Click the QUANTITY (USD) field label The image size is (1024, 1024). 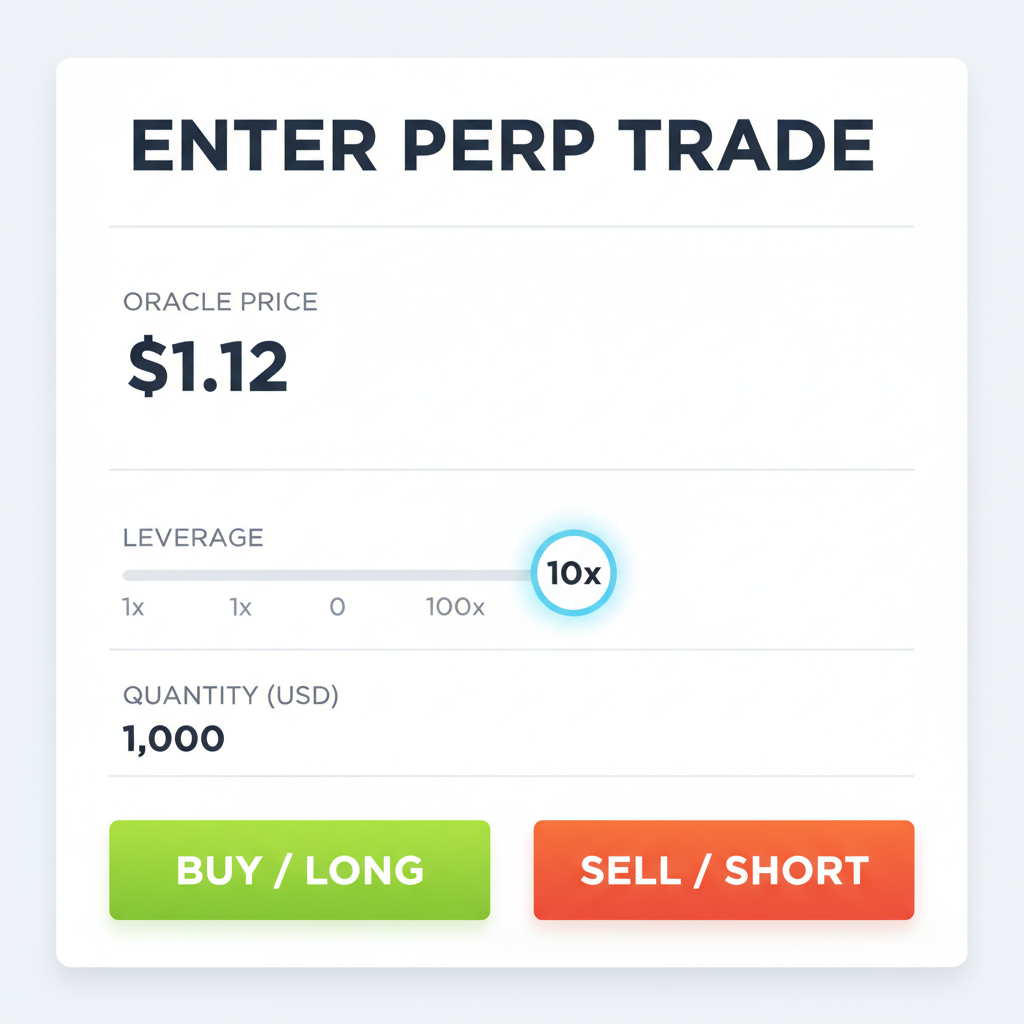[x=231, y=695]
